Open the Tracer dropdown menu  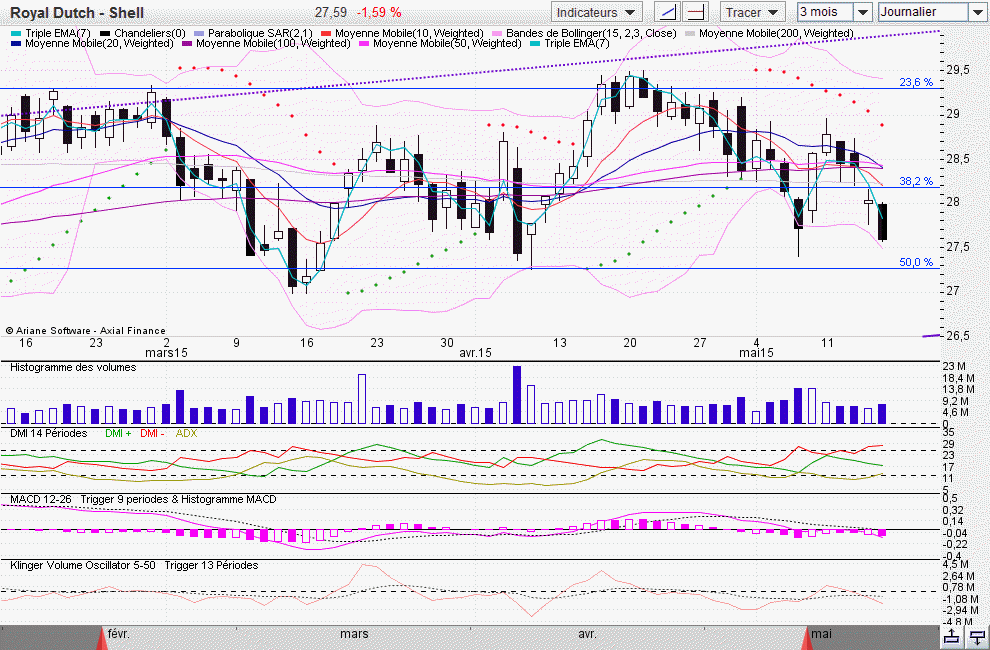tap(753, 12)
